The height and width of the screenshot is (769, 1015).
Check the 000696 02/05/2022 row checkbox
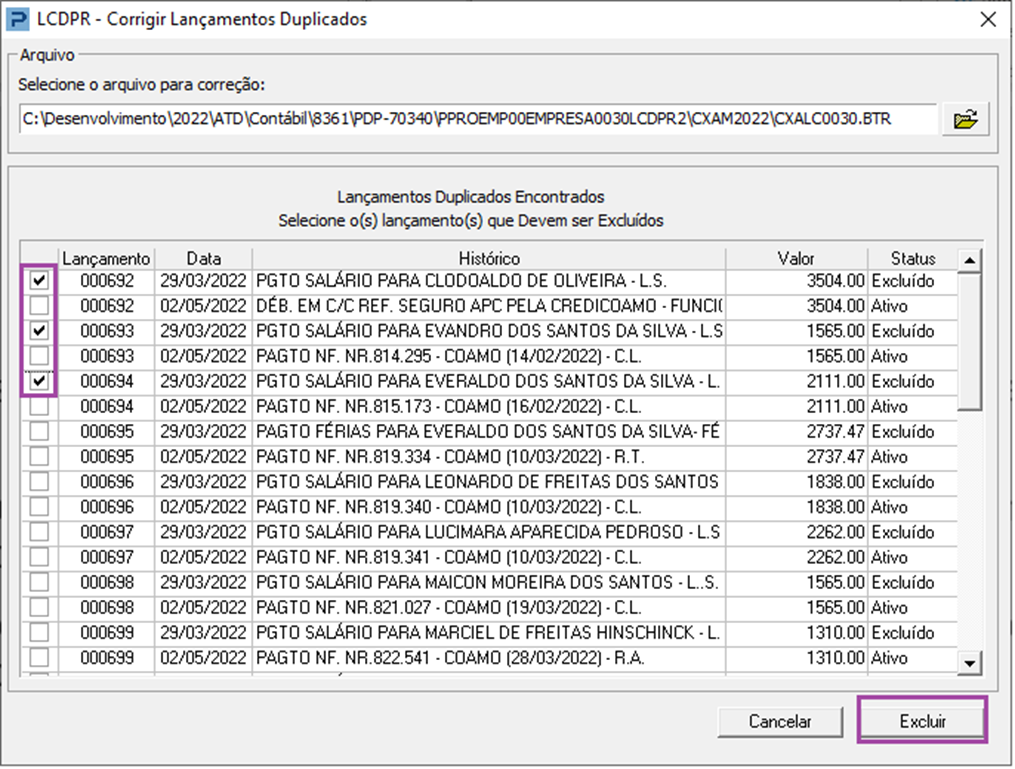[x=39, y=507]
